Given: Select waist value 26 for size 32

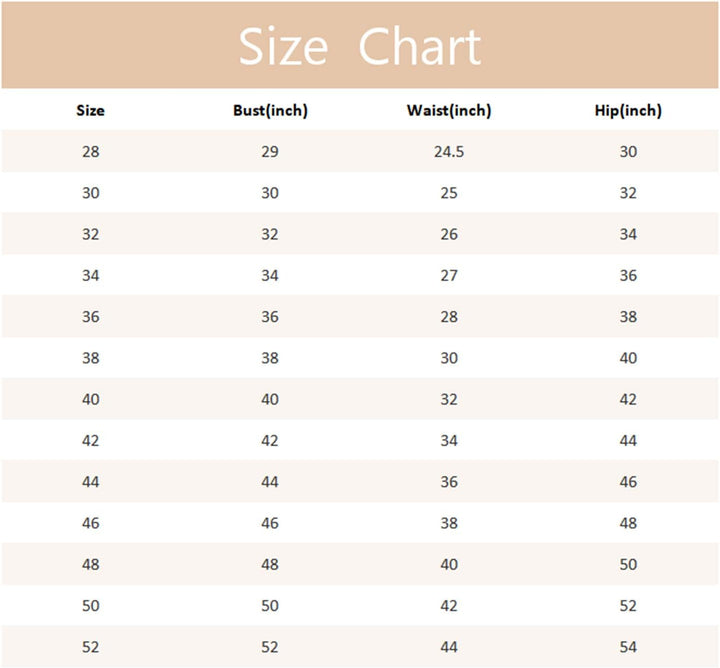Looking at the screenshot, I should [449, 234].
